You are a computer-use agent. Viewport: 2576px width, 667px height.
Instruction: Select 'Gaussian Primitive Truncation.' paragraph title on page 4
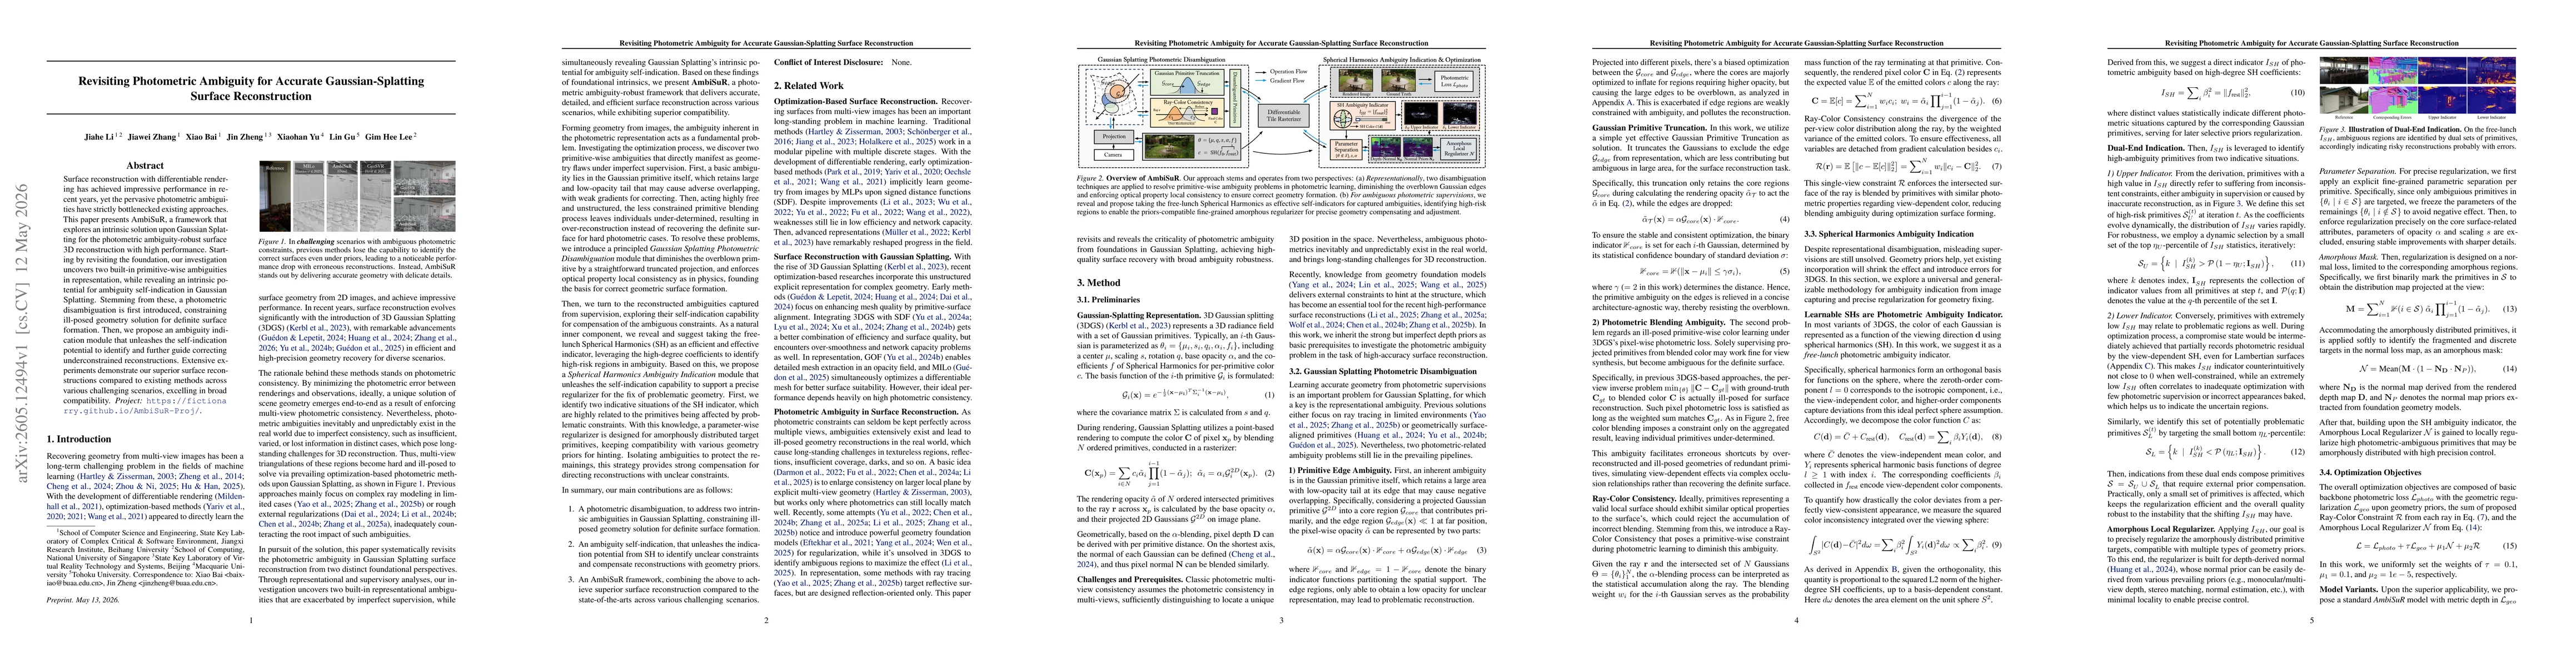pos(1649,129)
